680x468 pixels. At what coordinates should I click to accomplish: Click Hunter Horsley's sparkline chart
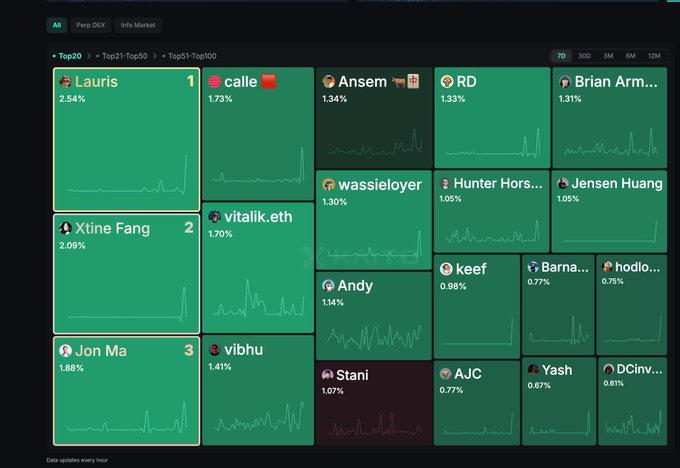(492, 232)
